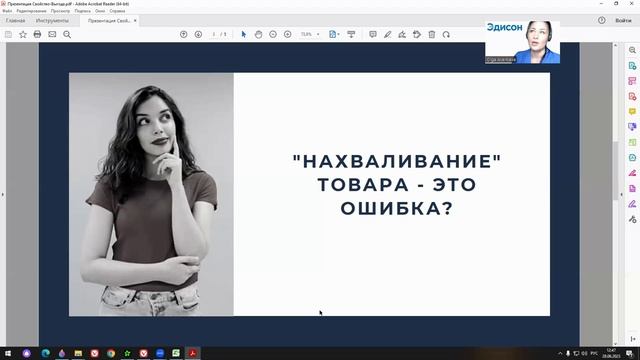Open the Redact tool in right pane
640x360 pixels.
click(x=632, y=173)
